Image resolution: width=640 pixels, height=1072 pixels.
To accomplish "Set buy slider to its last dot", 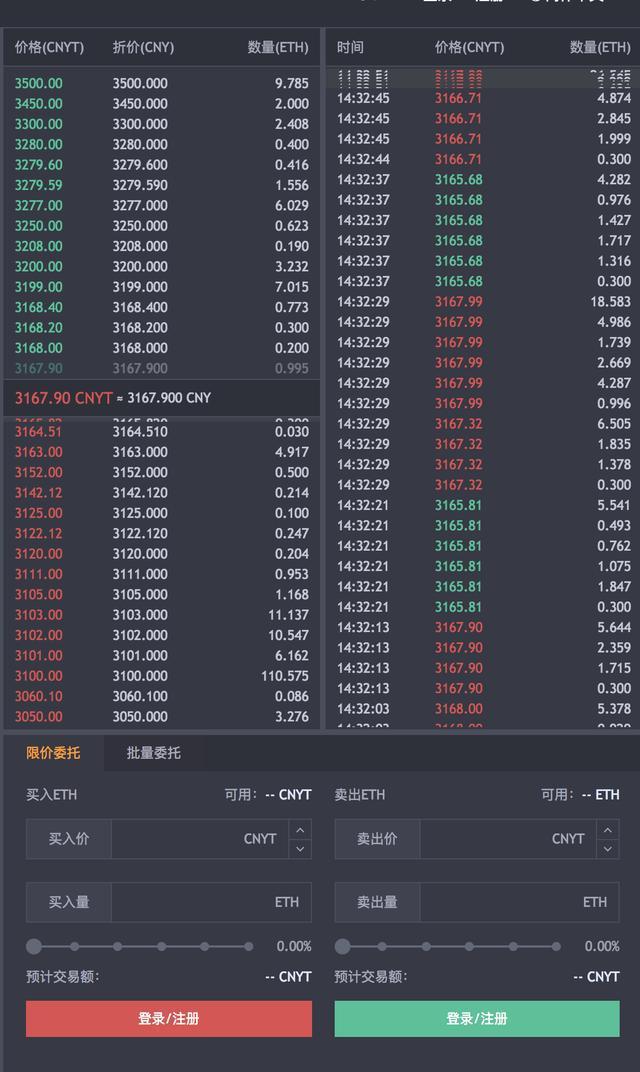I will [249, 946].
